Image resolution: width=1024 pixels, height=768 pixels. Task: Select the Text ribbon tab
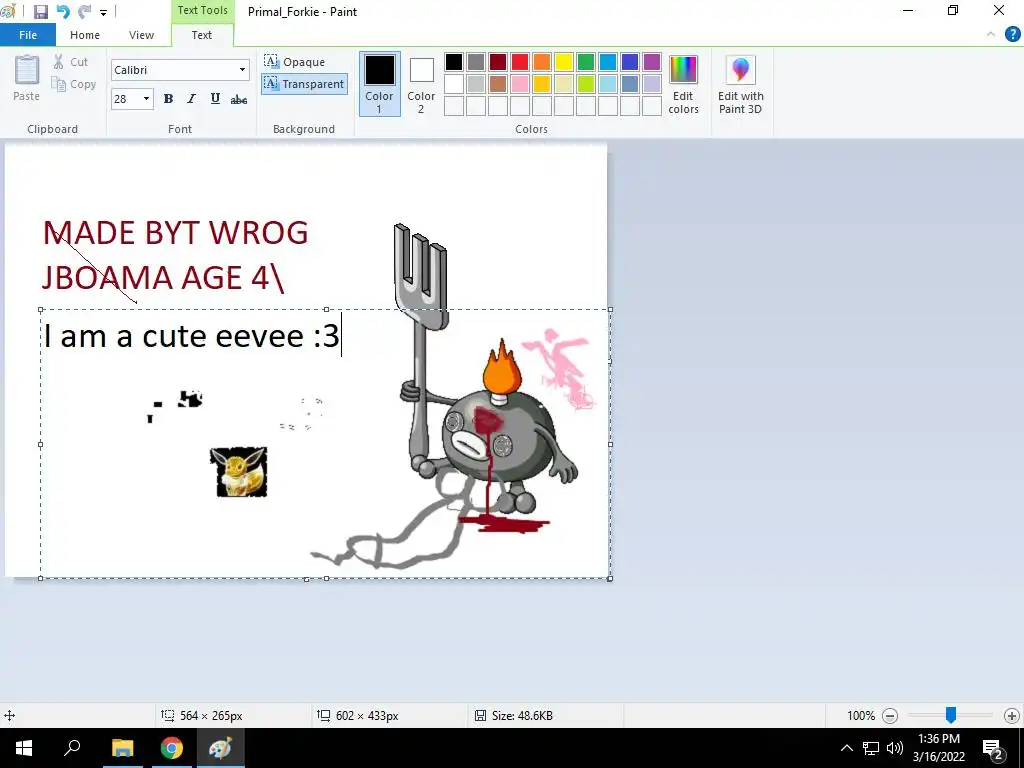point(202,35)
